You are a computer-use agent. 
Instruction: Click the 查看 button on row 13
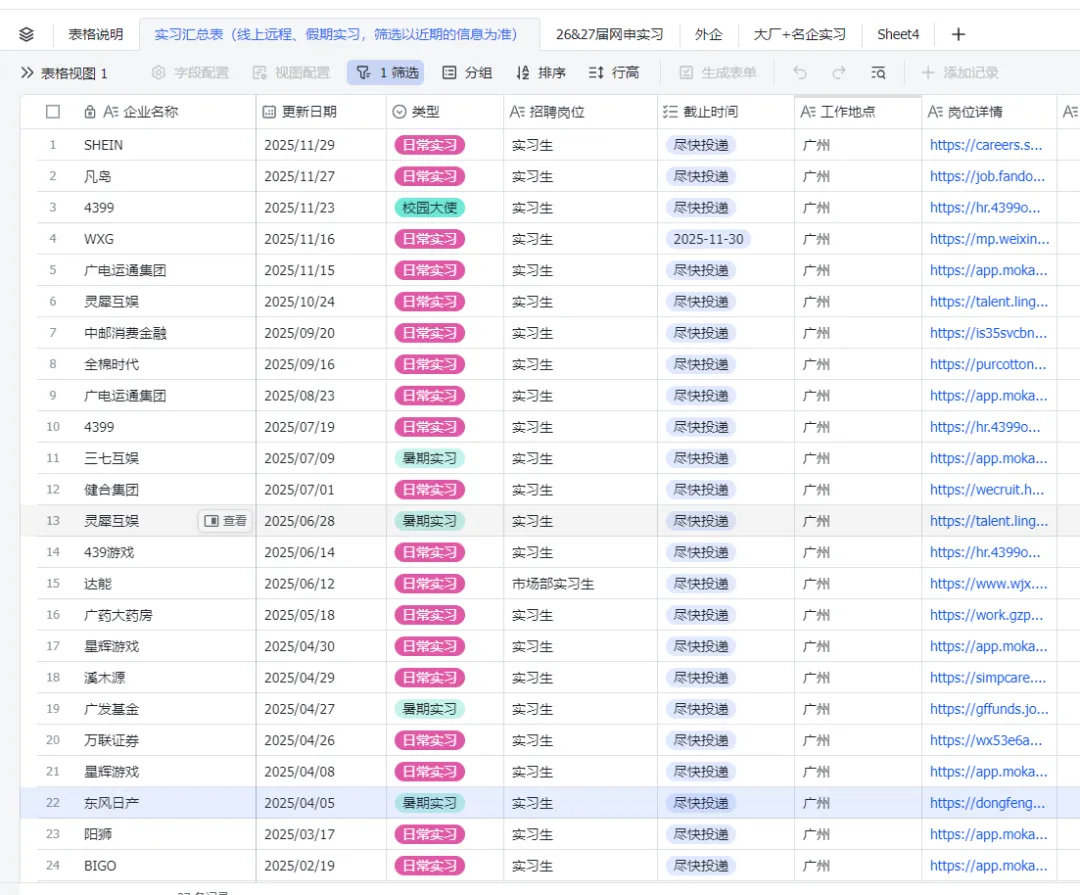pos(226,521)
